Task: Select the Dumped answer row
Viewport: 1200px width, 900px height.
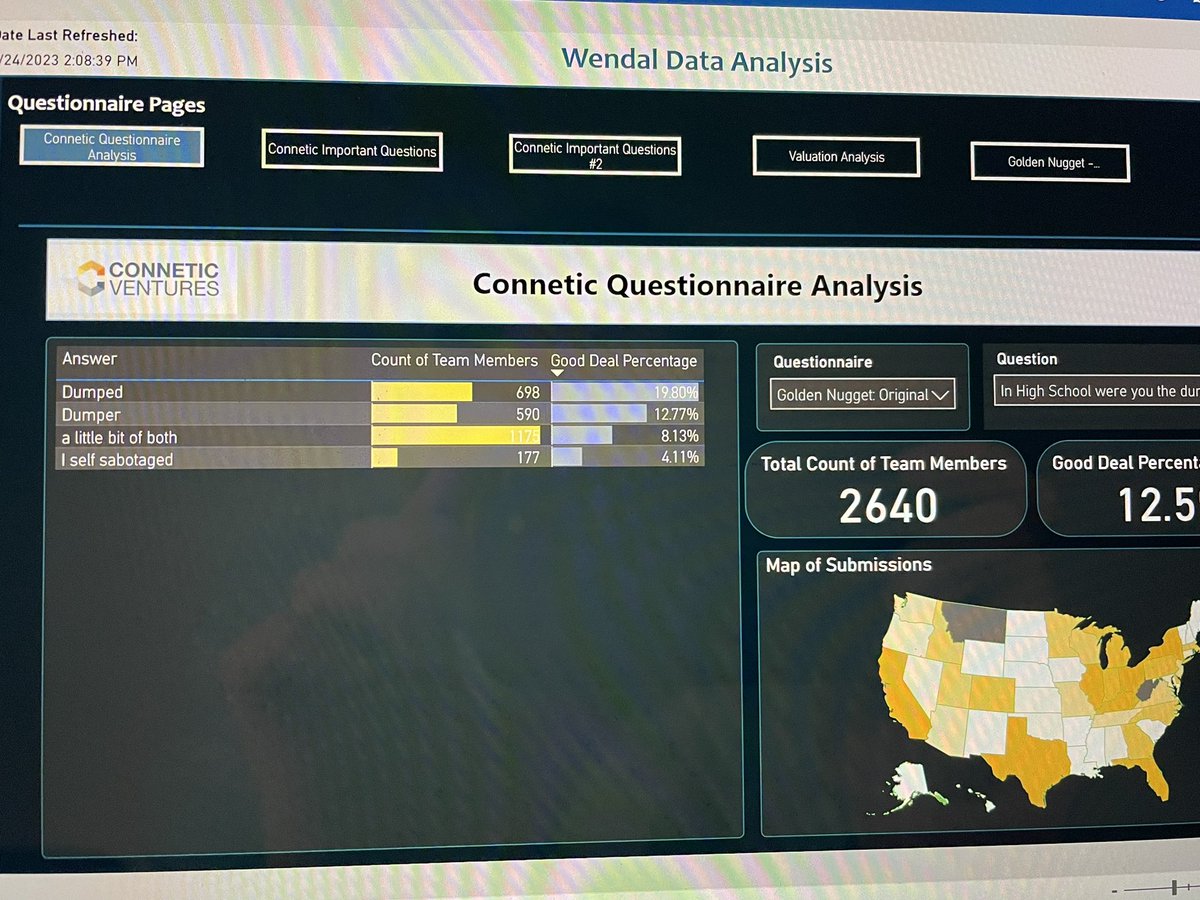Action: [x=380, y=392]
